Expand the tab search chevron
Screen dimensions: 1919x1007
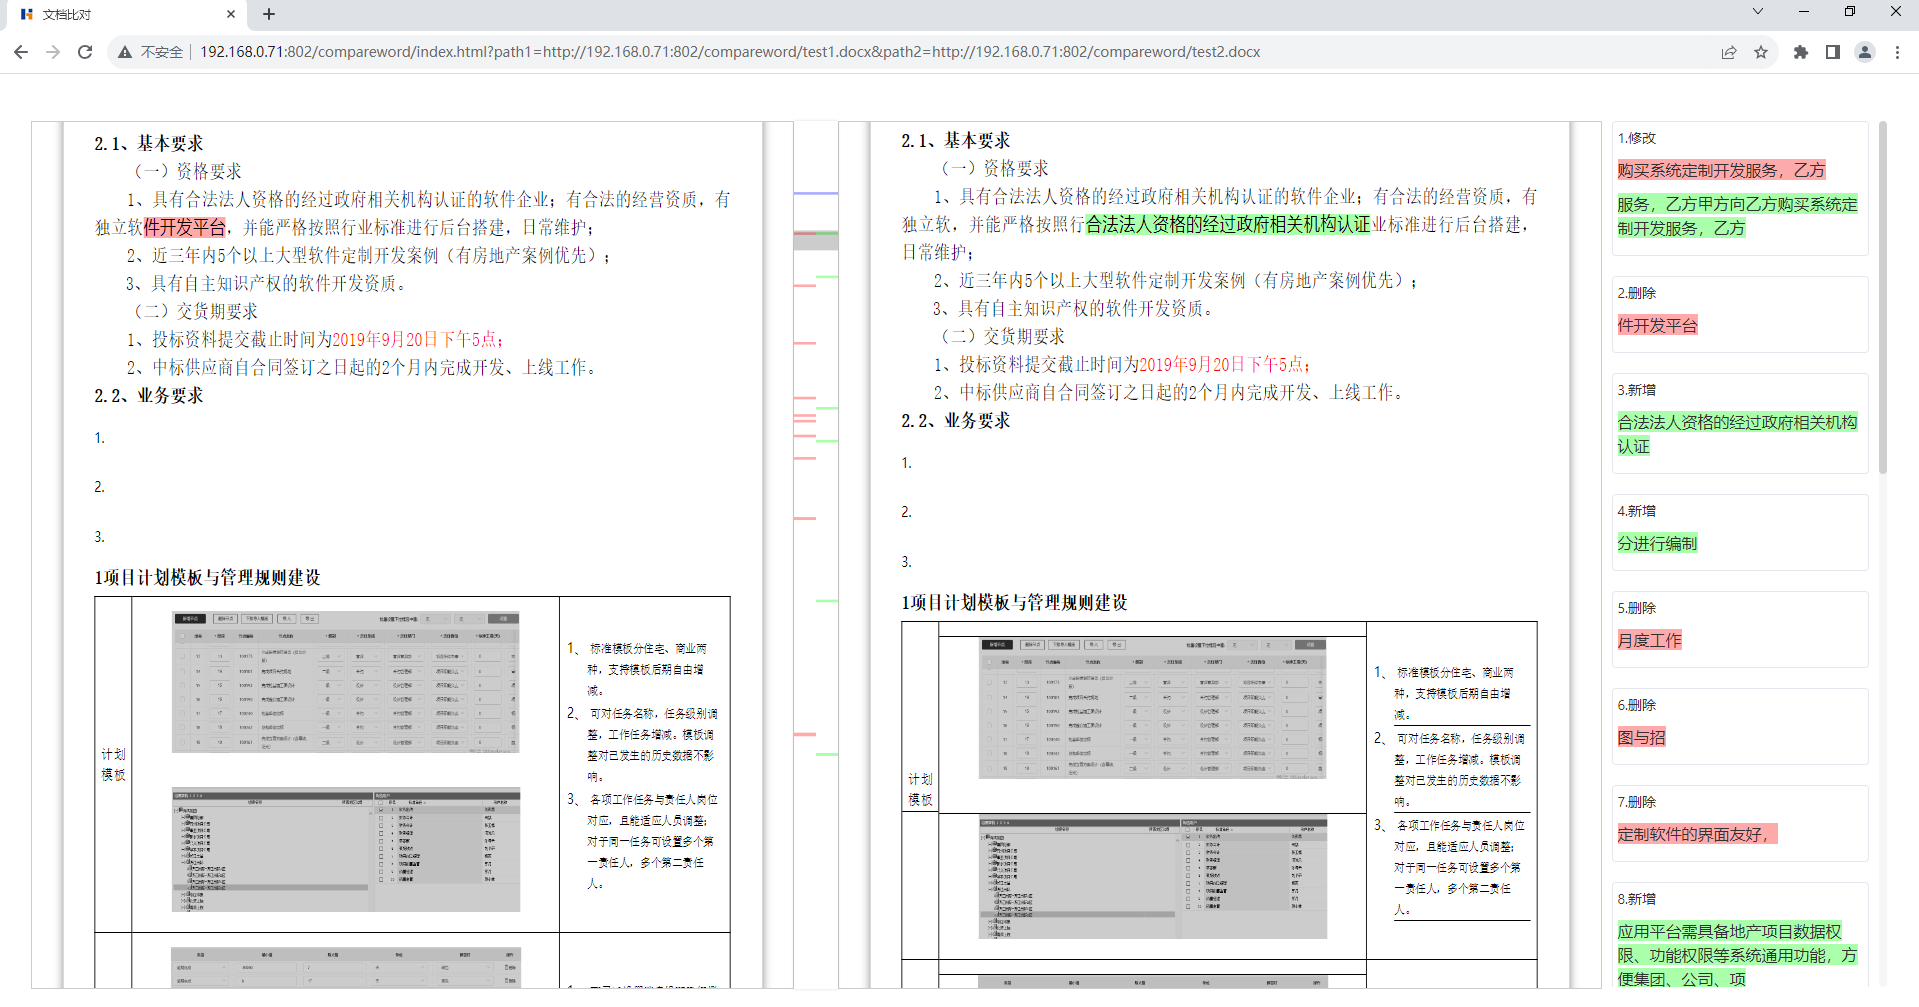pos(1758,12)
